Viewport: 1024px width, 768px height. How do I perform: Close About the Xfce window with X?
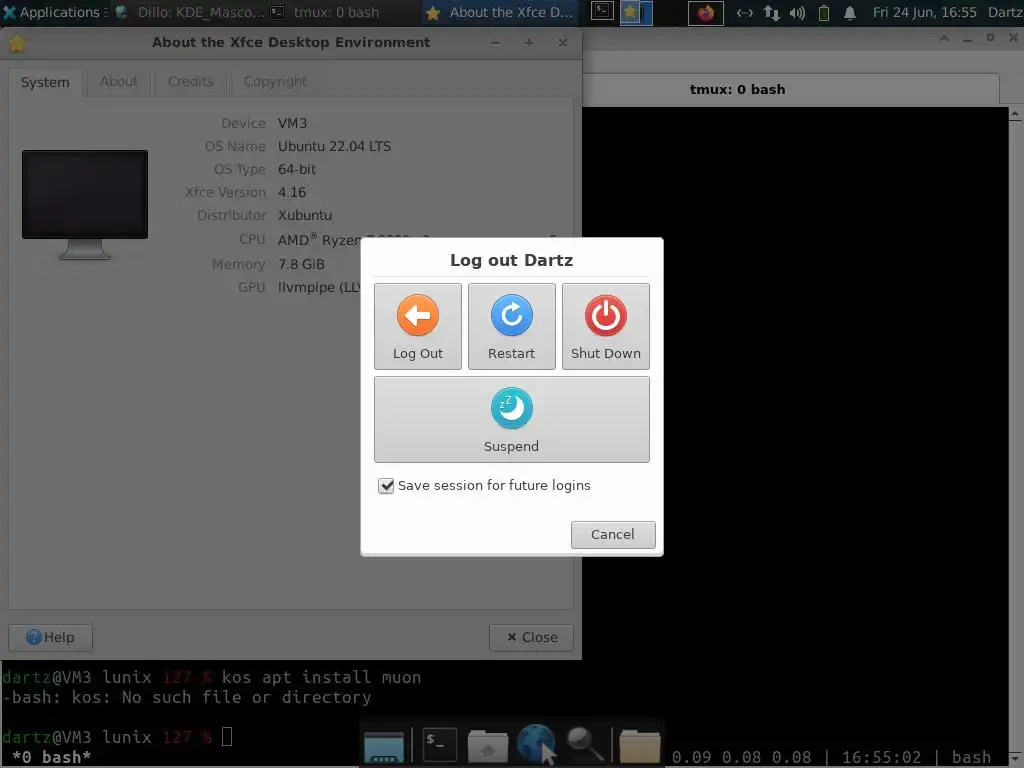coord(563,43)
